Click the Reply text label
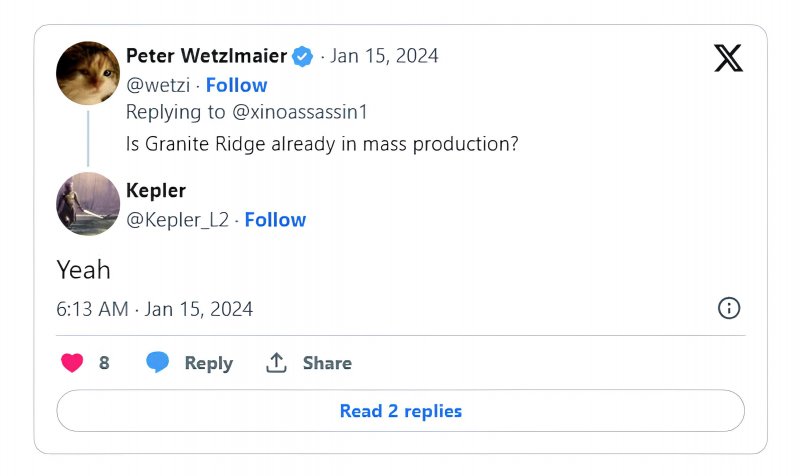 [x=208, y=363]
